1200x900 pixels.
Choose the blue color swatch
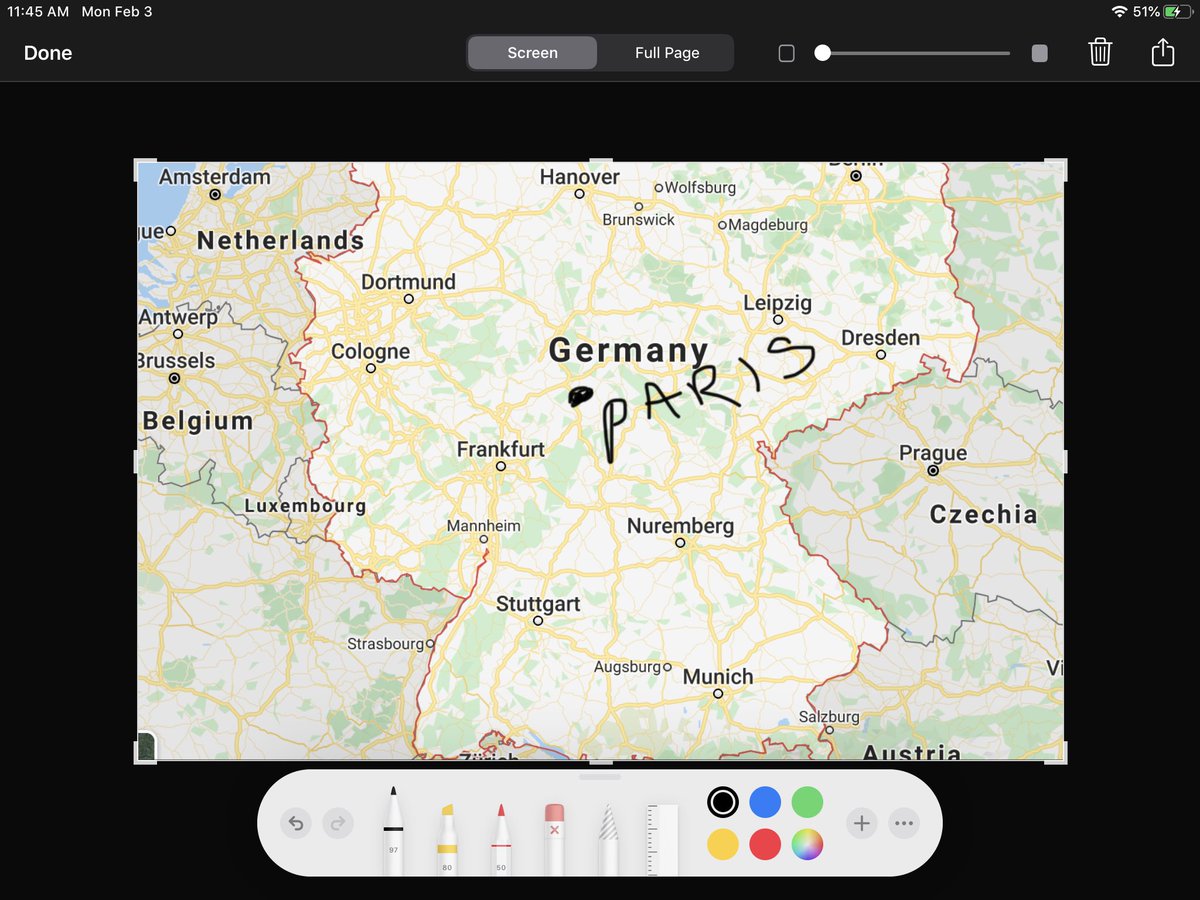coord(765,802)
